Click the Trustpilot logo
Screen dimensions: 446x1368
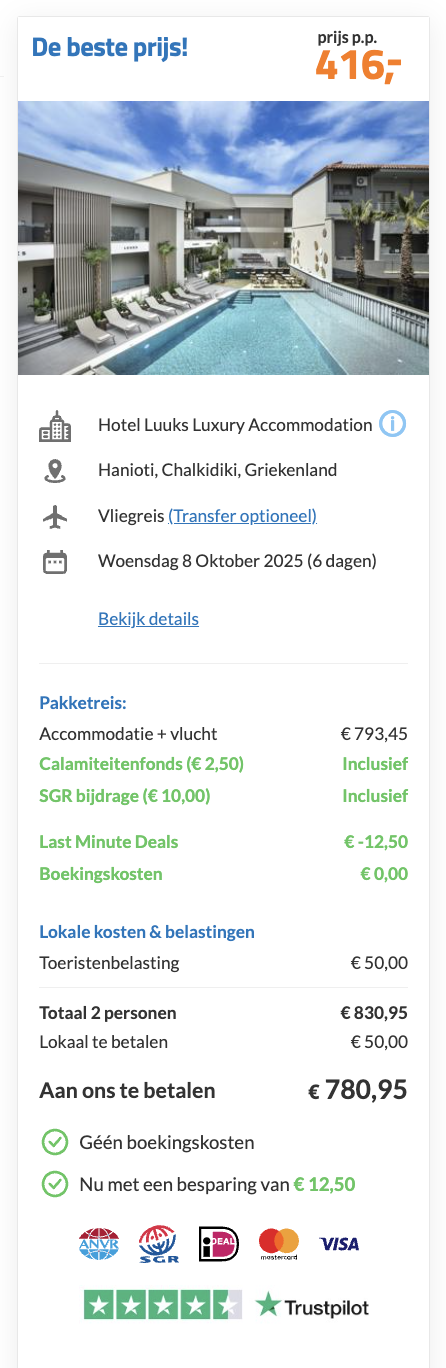click(312, 1305)
